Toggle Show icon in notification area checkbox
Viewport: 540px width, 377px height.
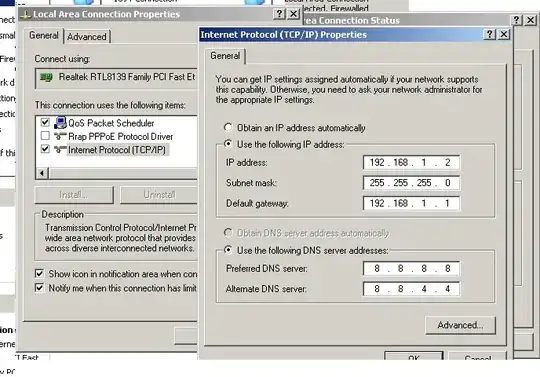click(x=39, y=274)
